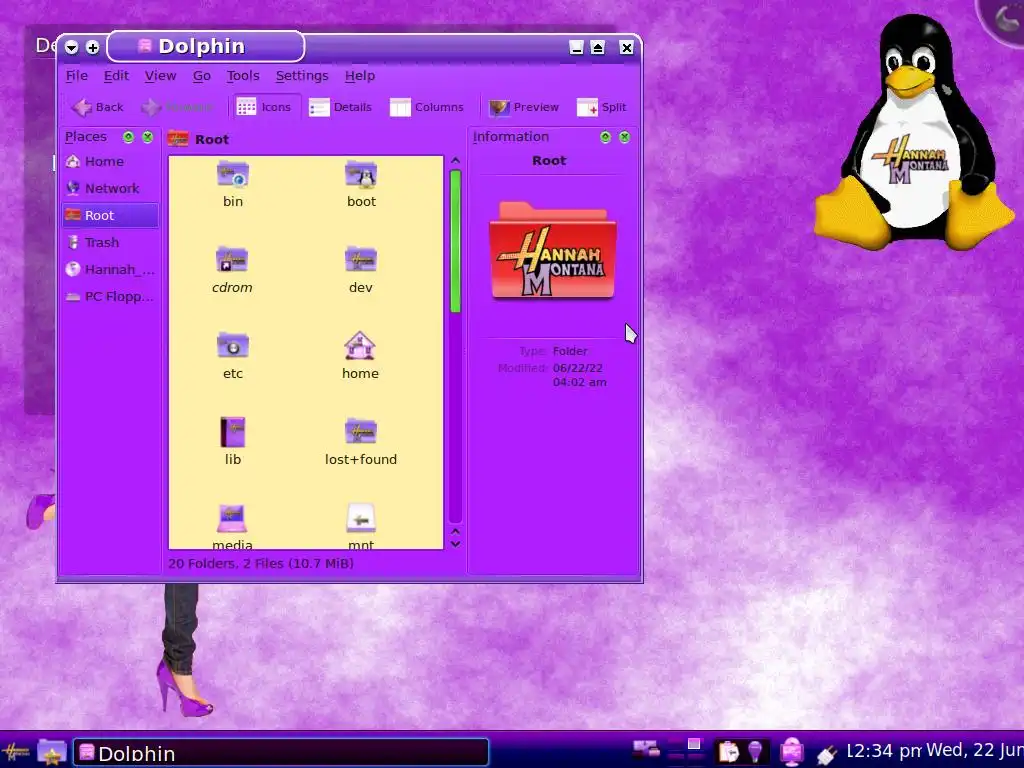Open the boot folder
1024x768 pixels.
click(360, 184)
